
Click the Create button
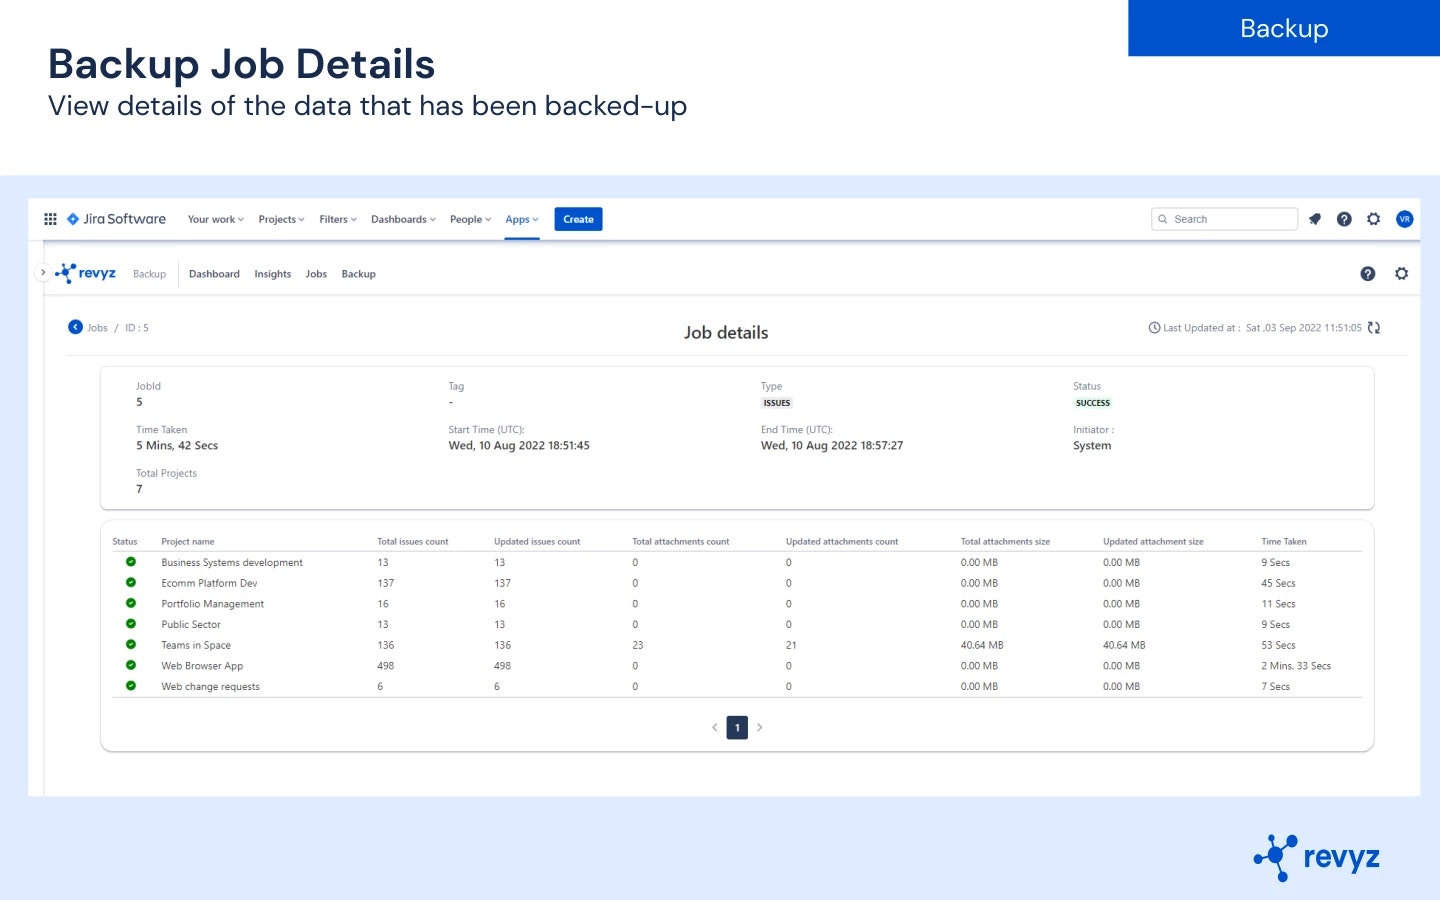click(x=578, y=219)
